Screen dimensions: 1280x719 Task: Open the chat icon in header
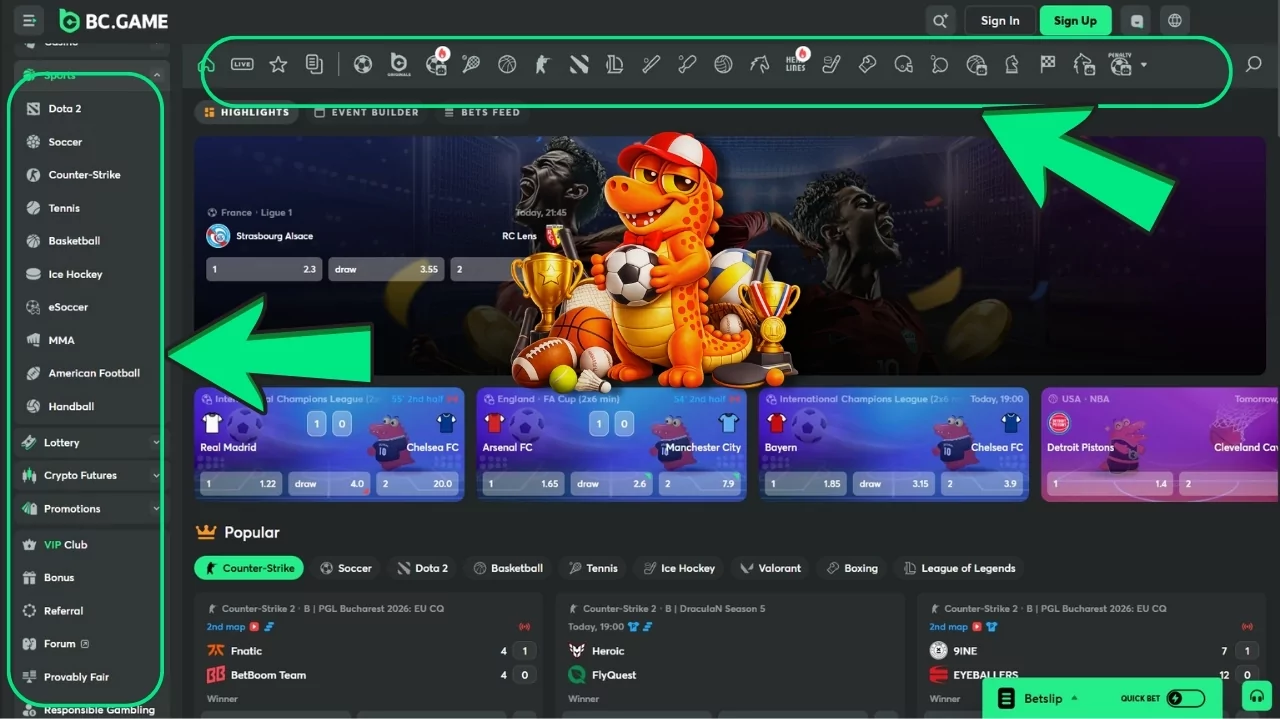[1136, 21]
